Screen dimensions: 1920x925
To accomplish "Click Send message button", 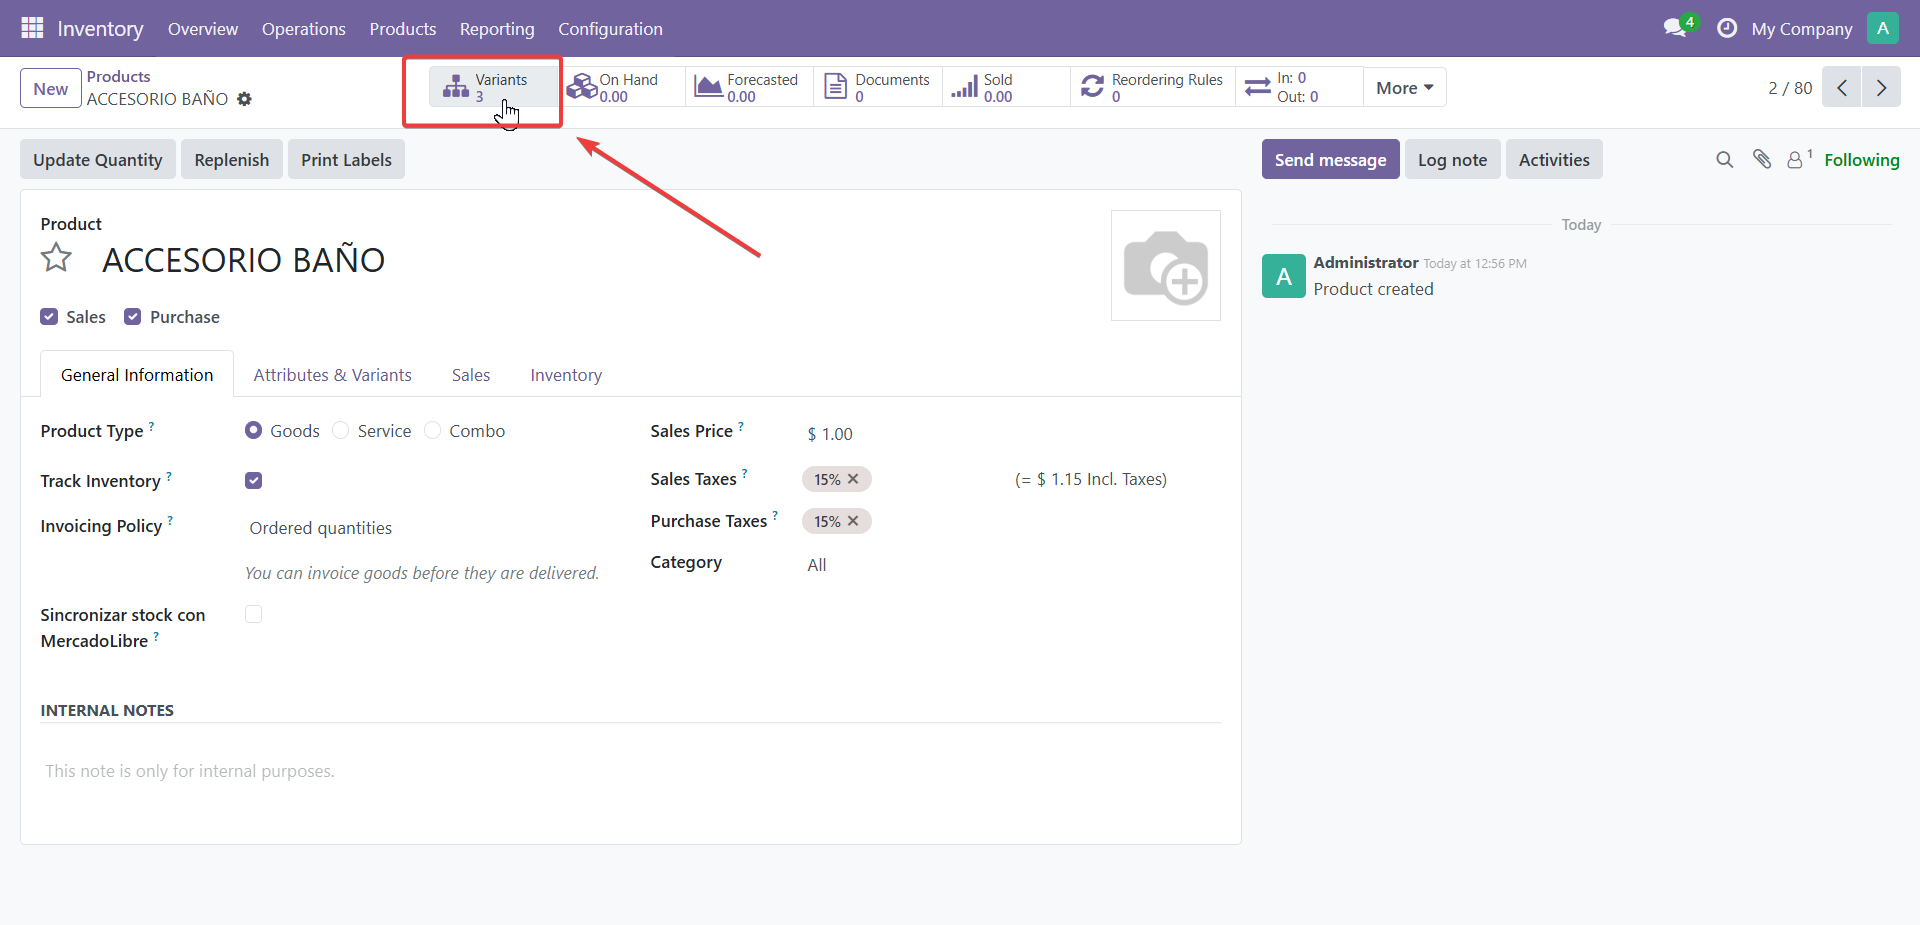I will [x=1330, y=160].
